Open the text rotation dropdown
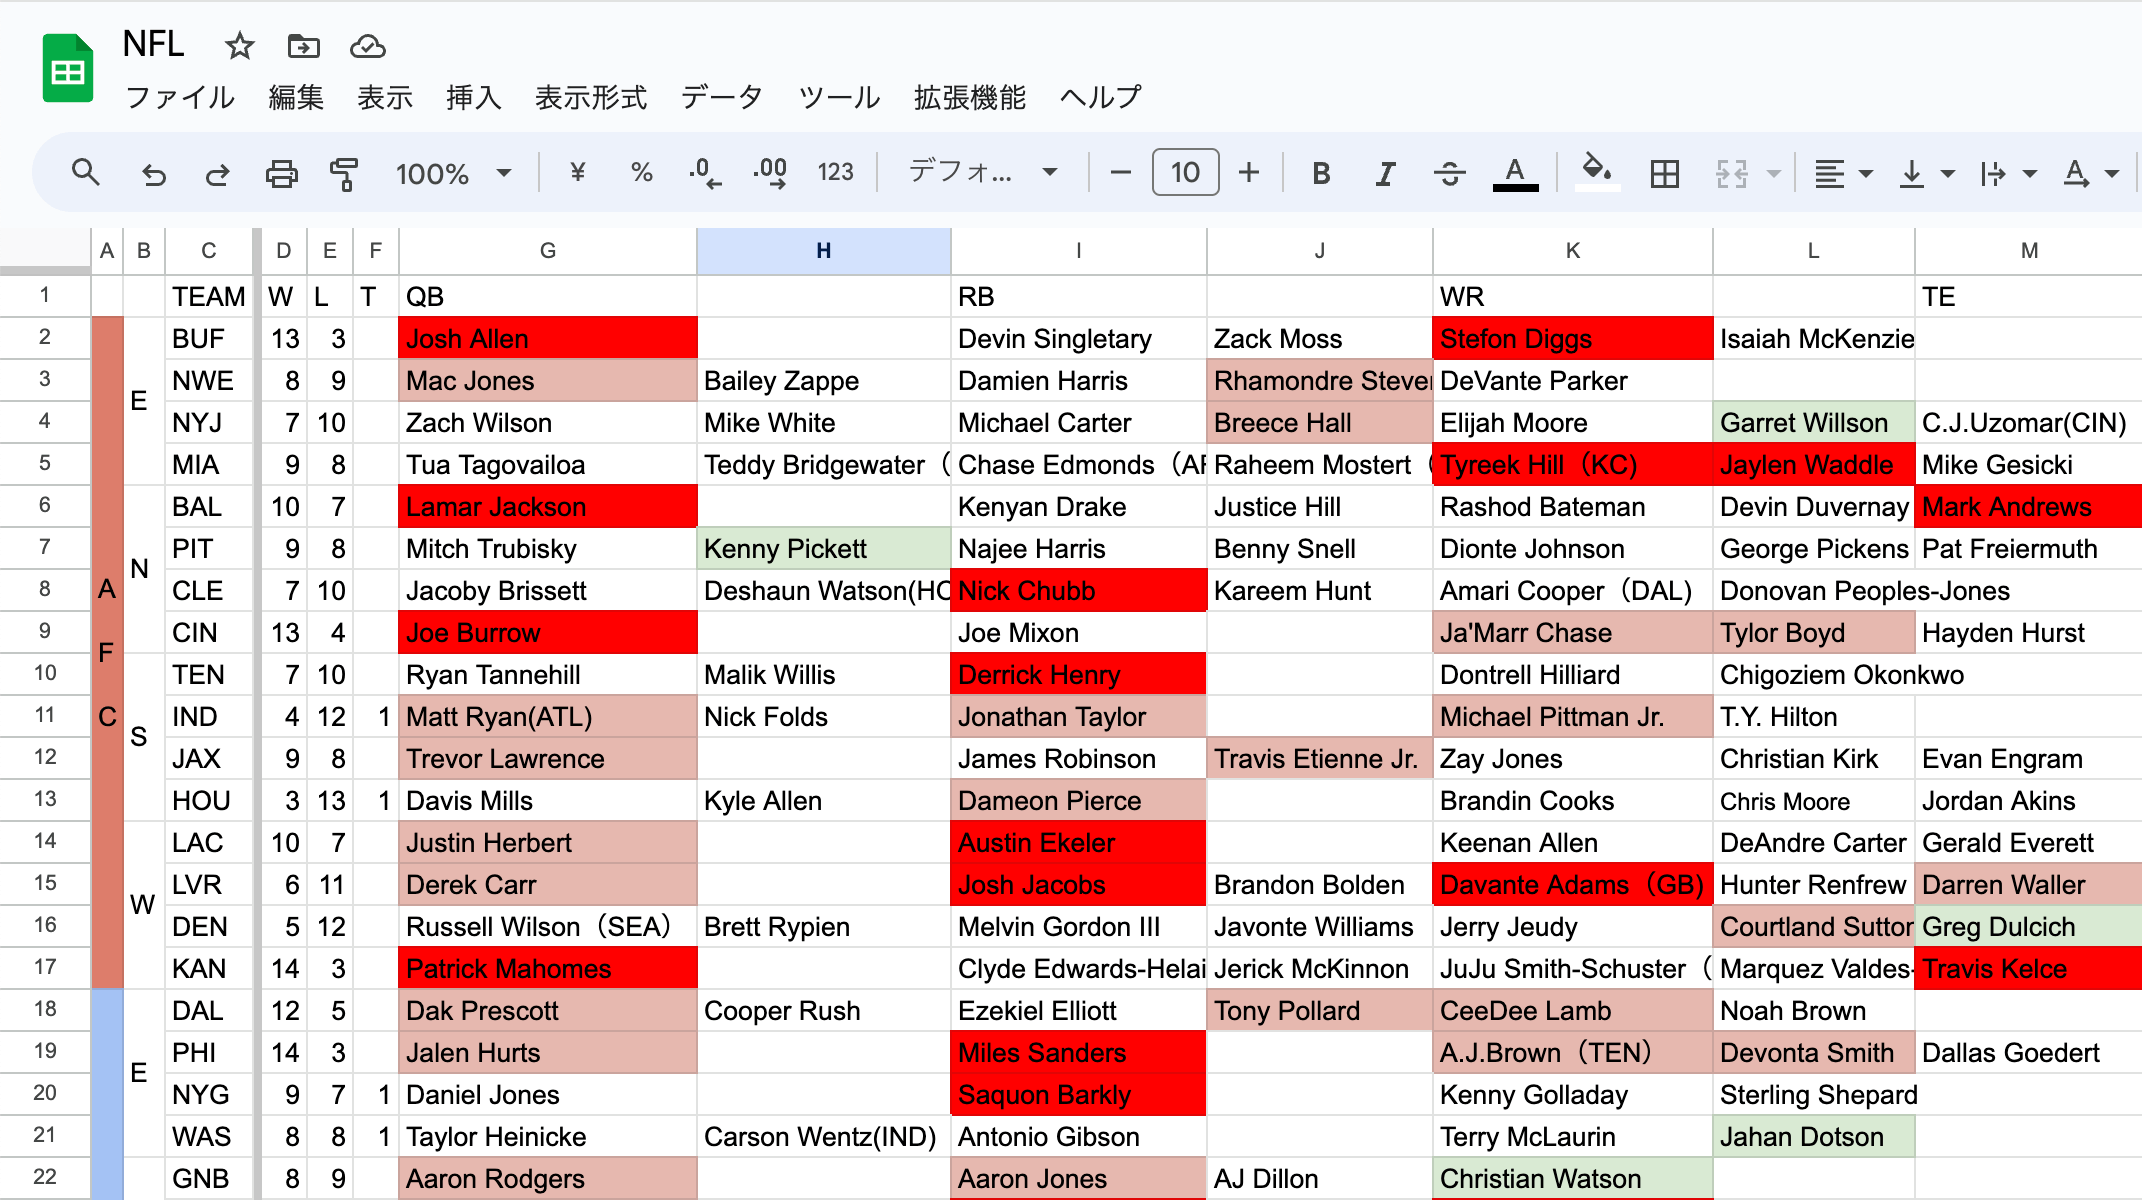Image resolution: width=2142 pixels, height=1200 pixels. pyautogui.click(x=2091, y=174)
